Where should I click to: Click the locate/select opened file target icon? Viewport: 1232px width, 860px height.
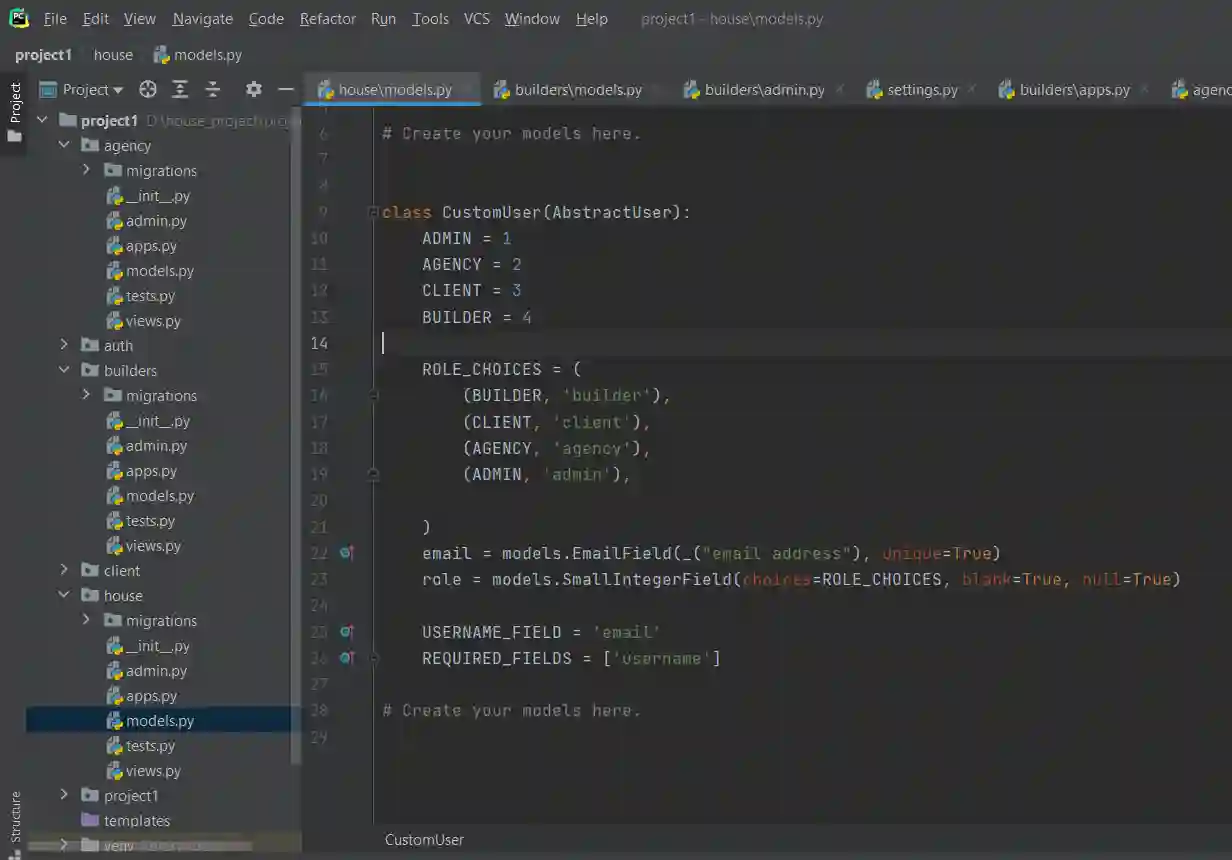[148, 89]
